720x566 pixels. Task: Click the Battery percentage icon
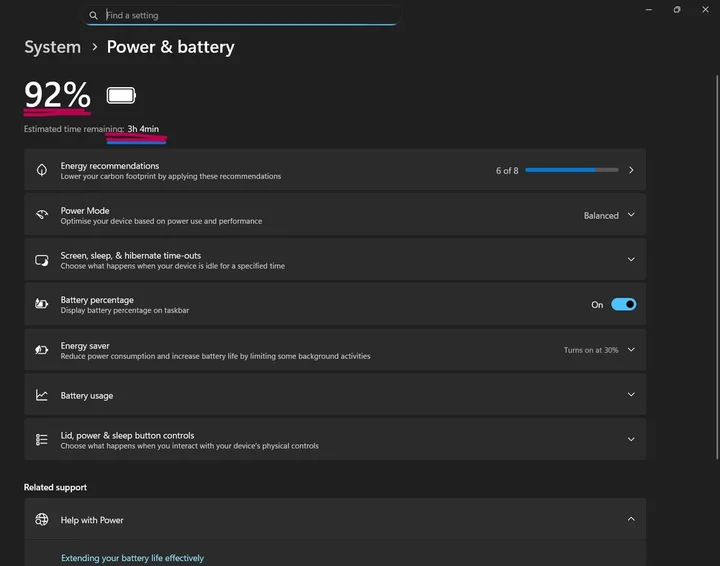click(x=42, y=304)
